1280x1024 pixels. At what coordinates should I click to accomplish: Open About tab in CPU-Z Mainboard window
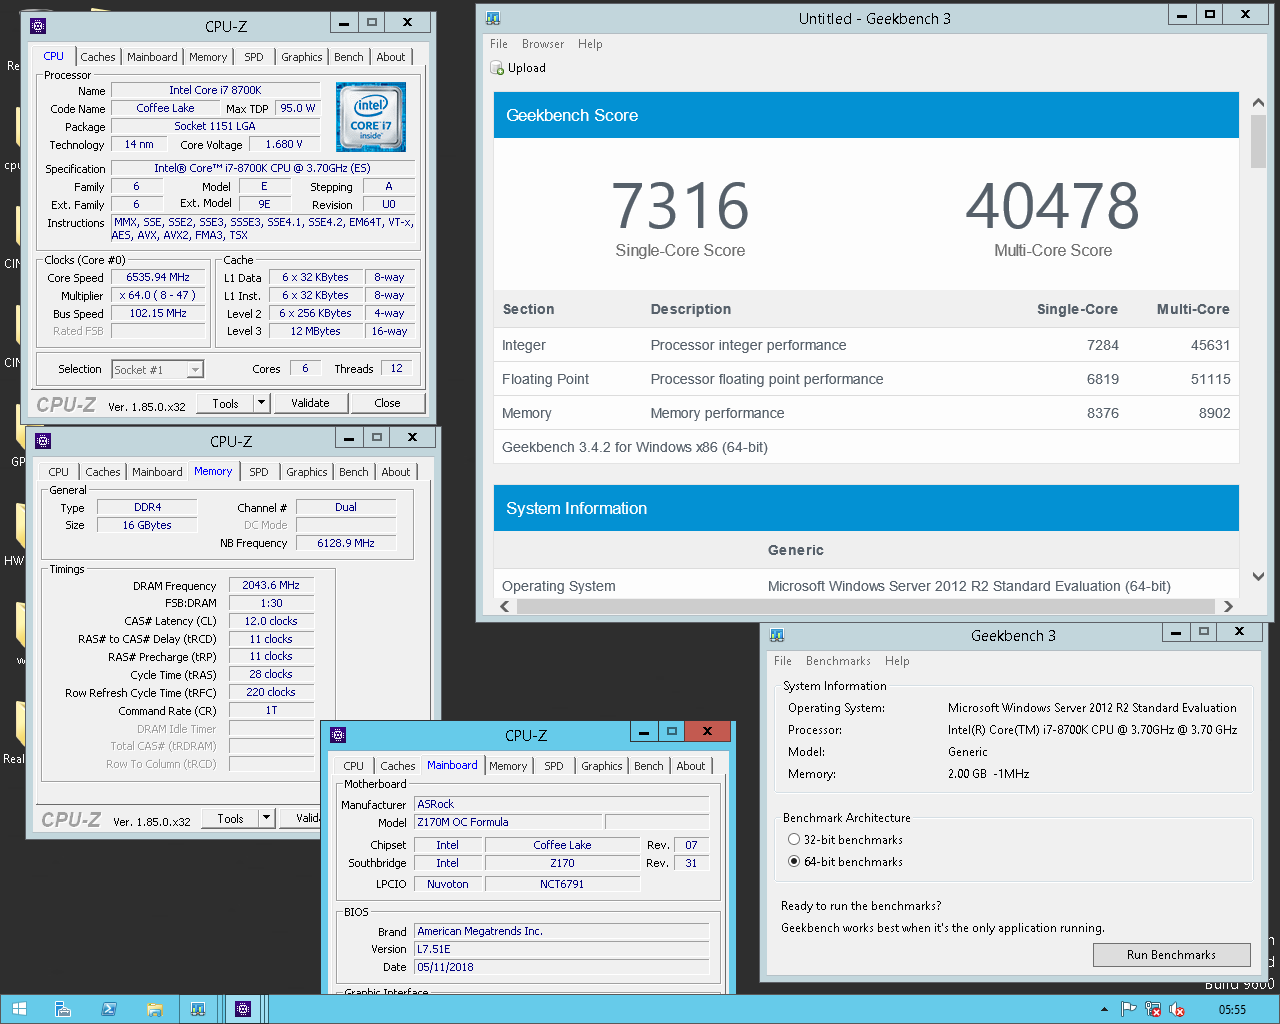coord(691,766)
